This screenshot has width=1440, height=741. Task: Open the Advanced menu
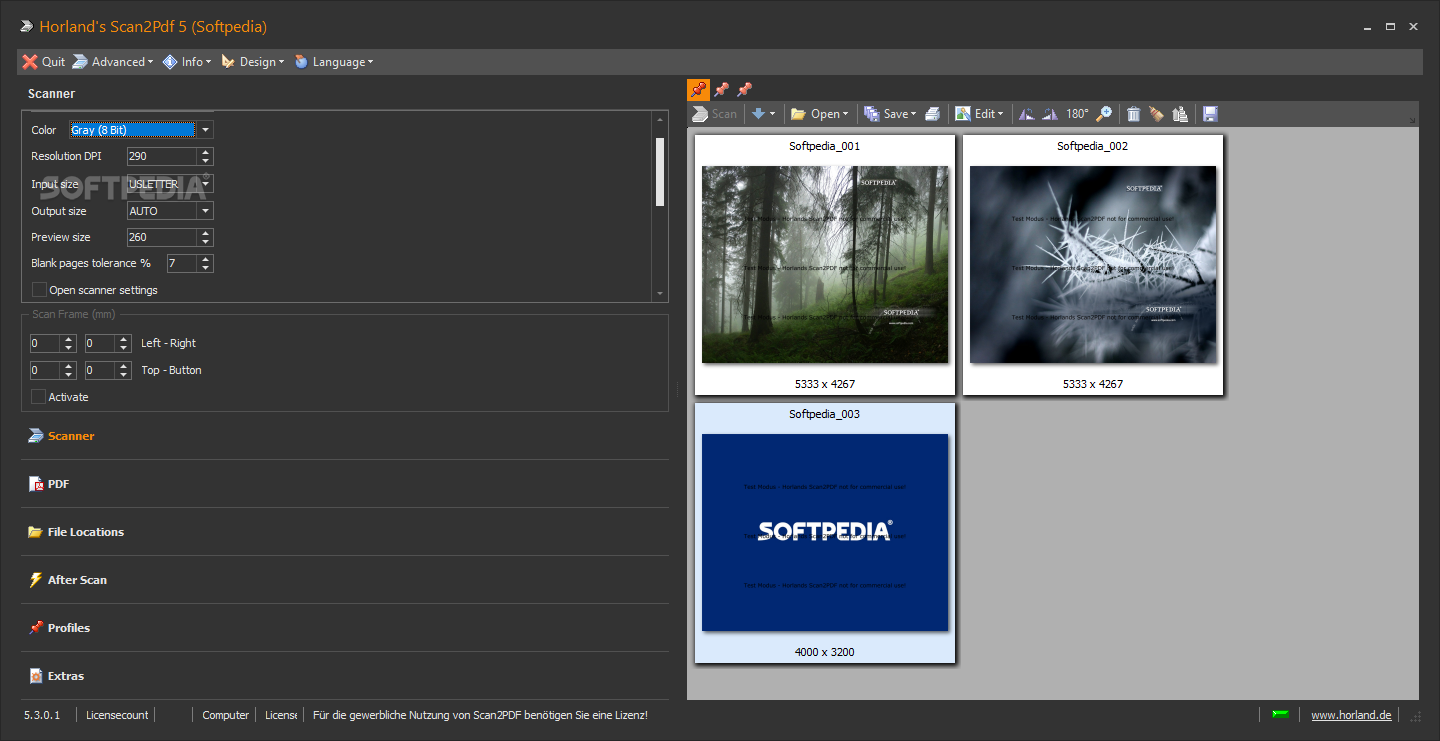pyautogui.click(x=113, y=62)
